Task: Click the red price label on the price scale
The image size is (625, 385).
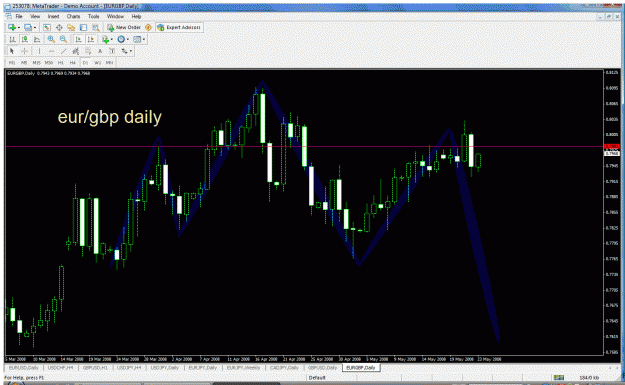Action: tap(611, 147)
